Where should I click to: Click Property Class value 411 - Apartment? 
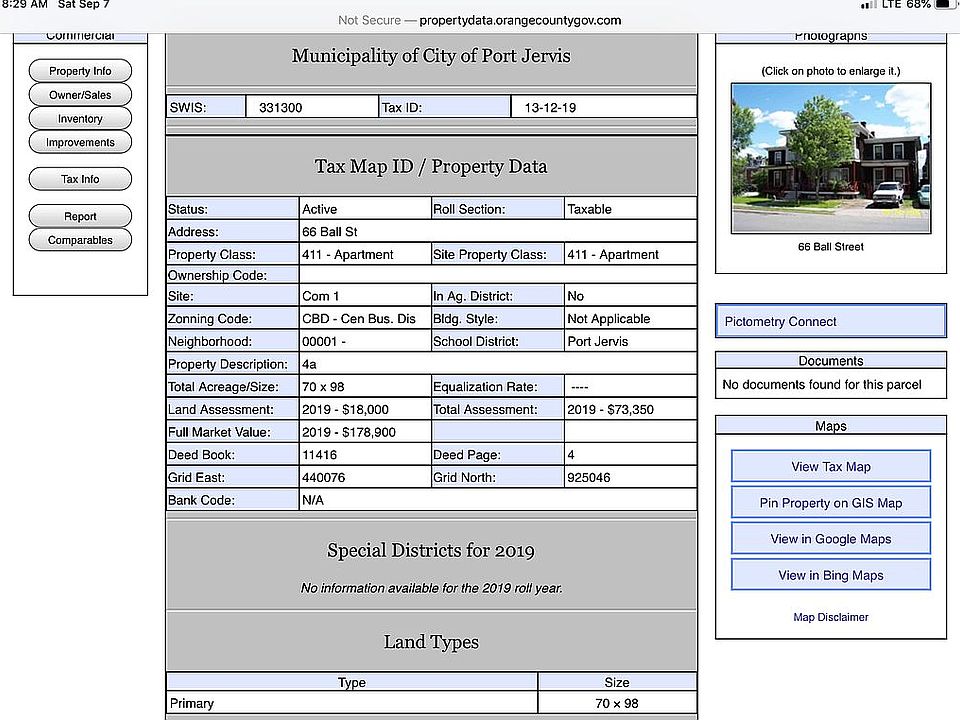pos(347,254)
